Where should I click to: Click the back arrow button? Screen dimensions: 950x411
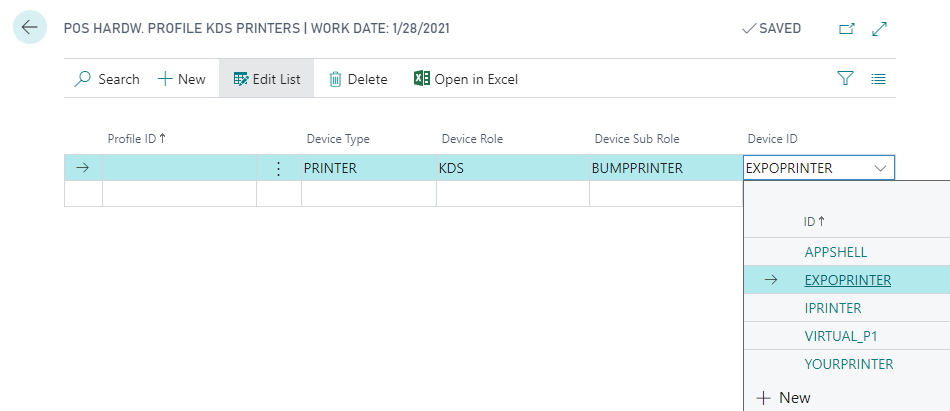point(29,28)
